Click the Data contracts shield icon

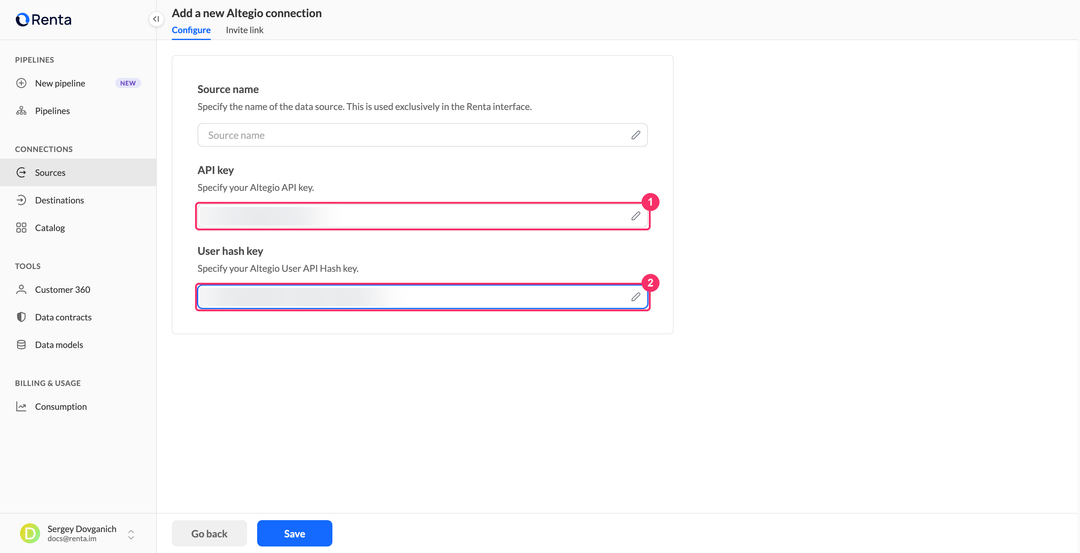coord(21,317)
